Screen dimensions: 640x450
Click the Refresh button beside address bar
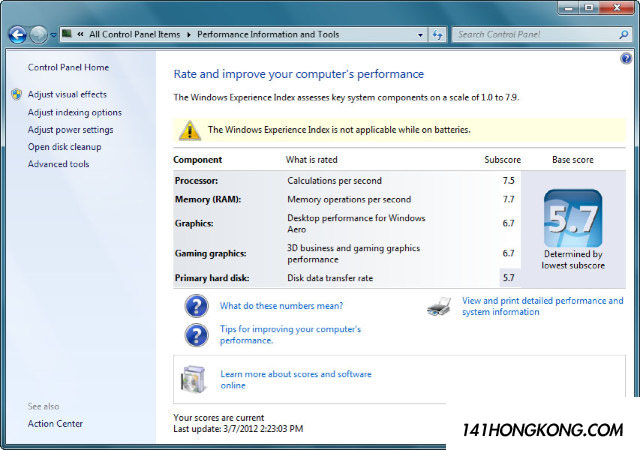(438, 35)
